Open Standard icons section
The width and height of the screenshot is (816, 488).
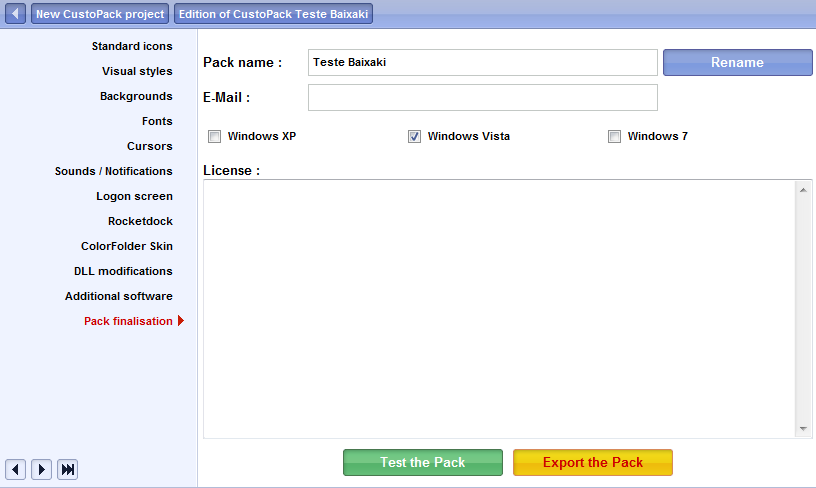click(132, 46)
